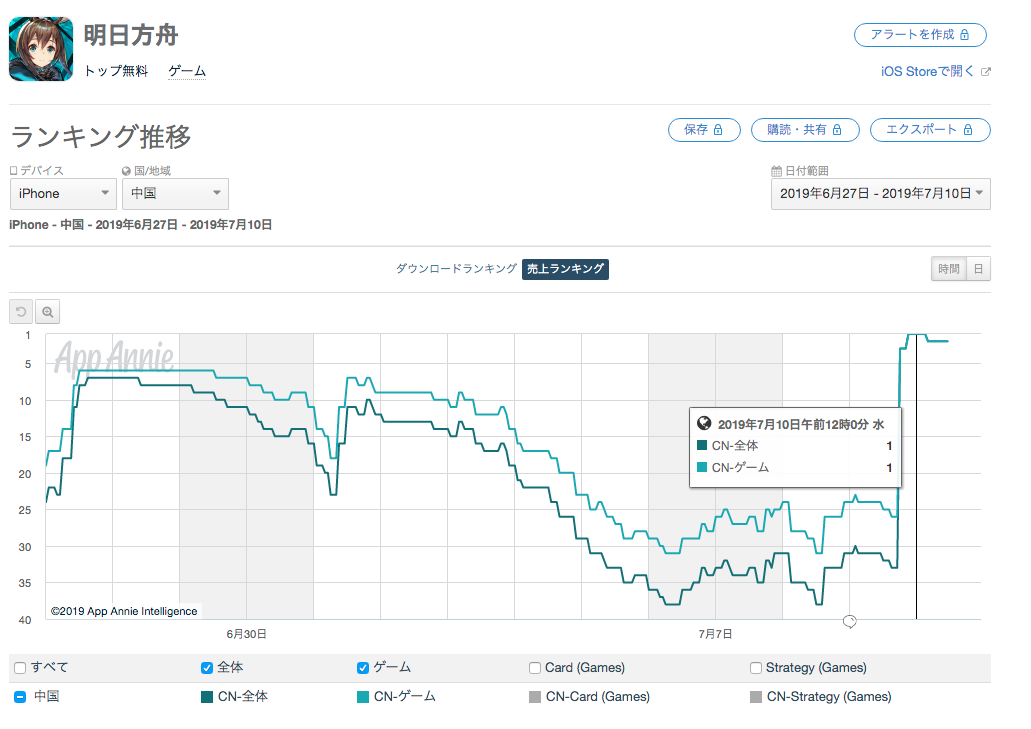Click the CN-全体 legend color swatch
This screenshot has width=1031, height=729.
tap(206, 697)
